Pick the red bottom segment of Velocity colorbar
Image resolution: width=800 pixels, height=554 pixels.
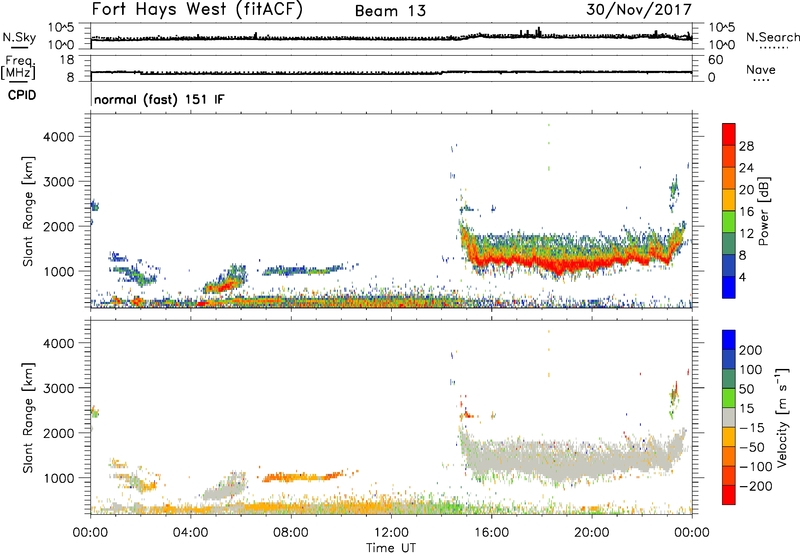click(x=729, y=495)
